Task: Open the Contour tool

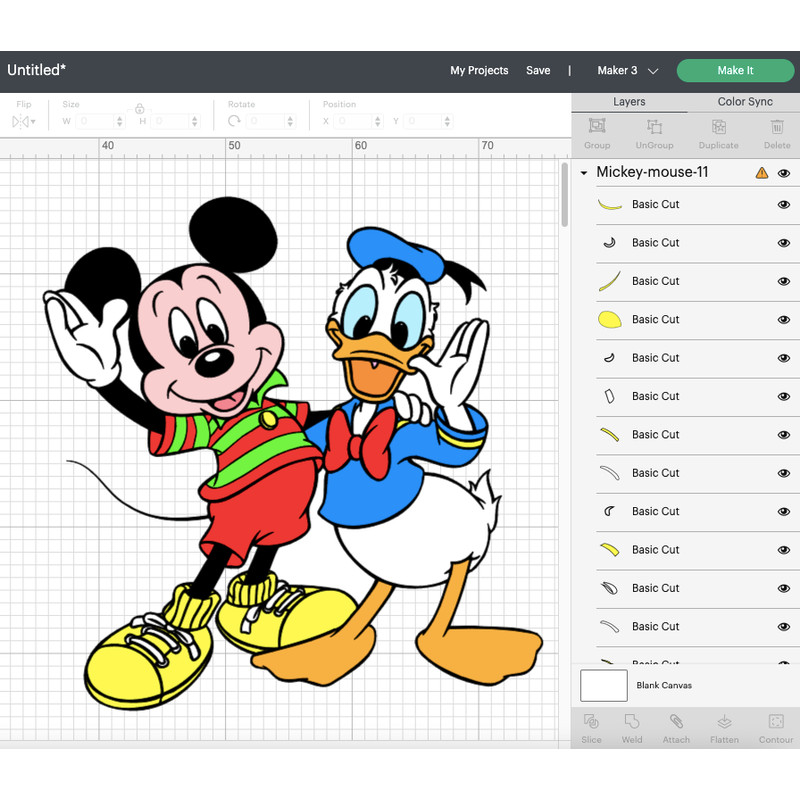Action: click(x=776, y=727)
